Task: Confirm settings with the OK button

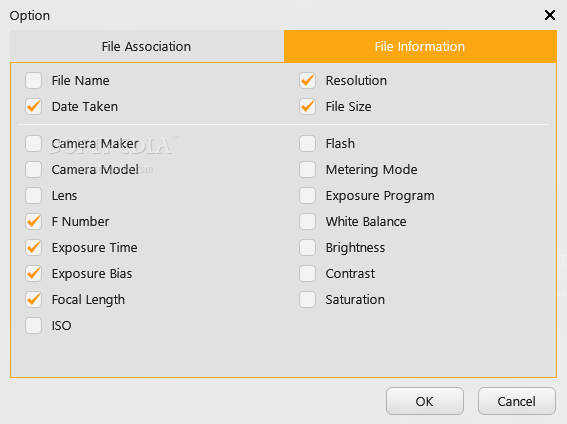Action: 425,401
